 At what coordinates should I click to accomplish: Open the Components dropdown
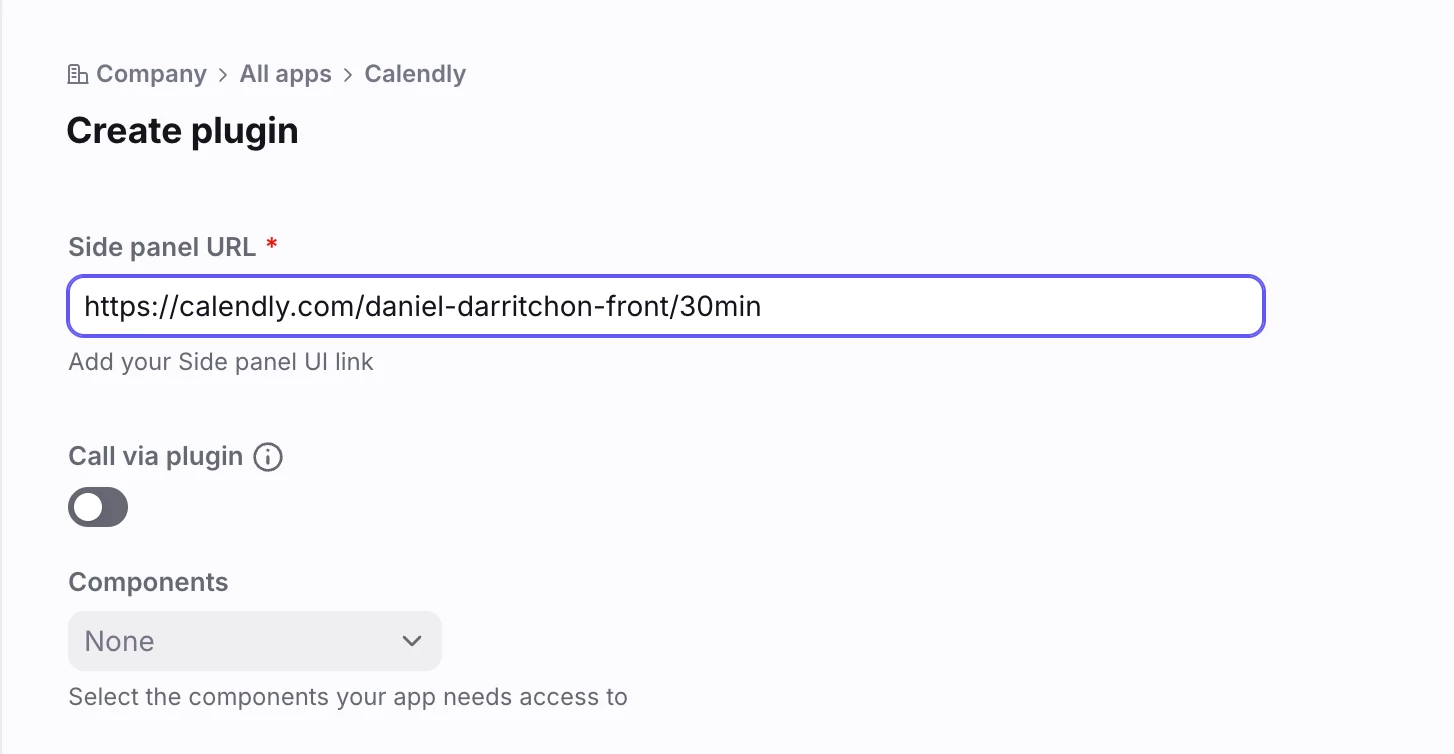tap(254, 641)
